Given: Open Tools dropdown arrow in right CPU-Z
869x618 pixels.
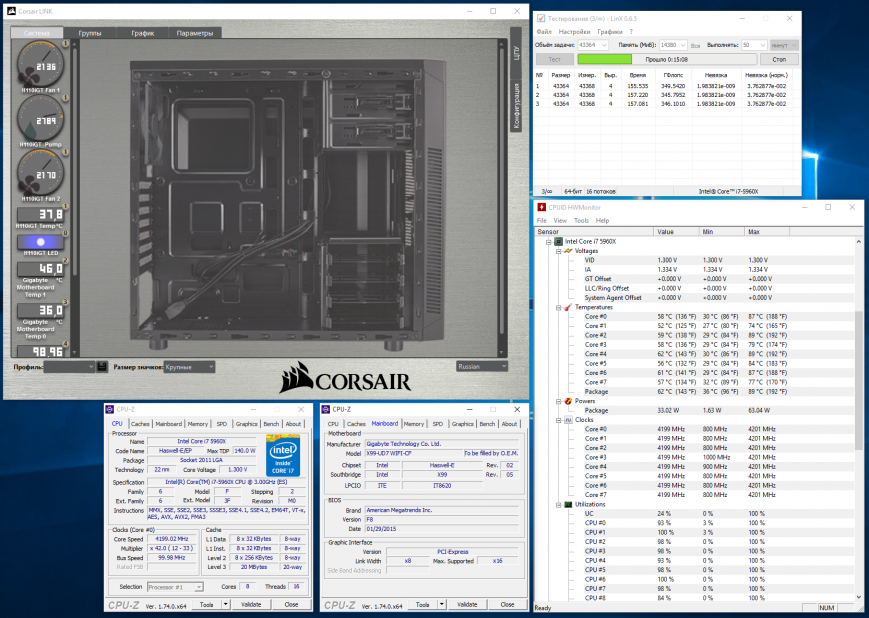Looking at the screenshot, I should click(x=442, y=605).
